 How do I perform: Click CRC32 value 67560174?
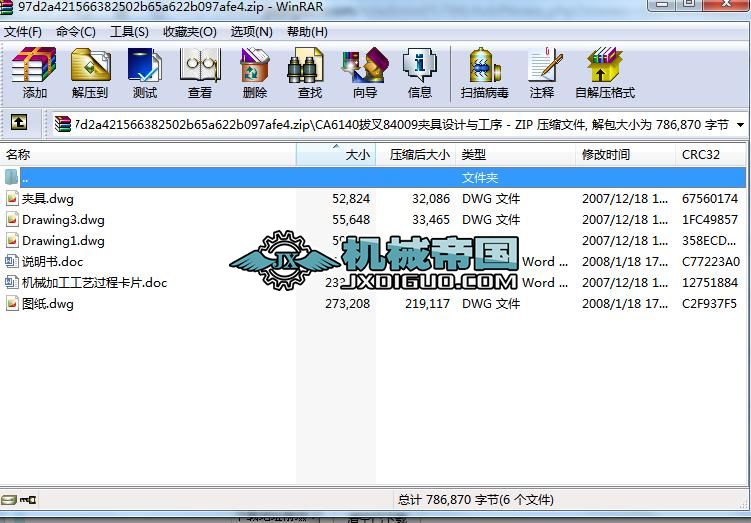tap(710, 198)
